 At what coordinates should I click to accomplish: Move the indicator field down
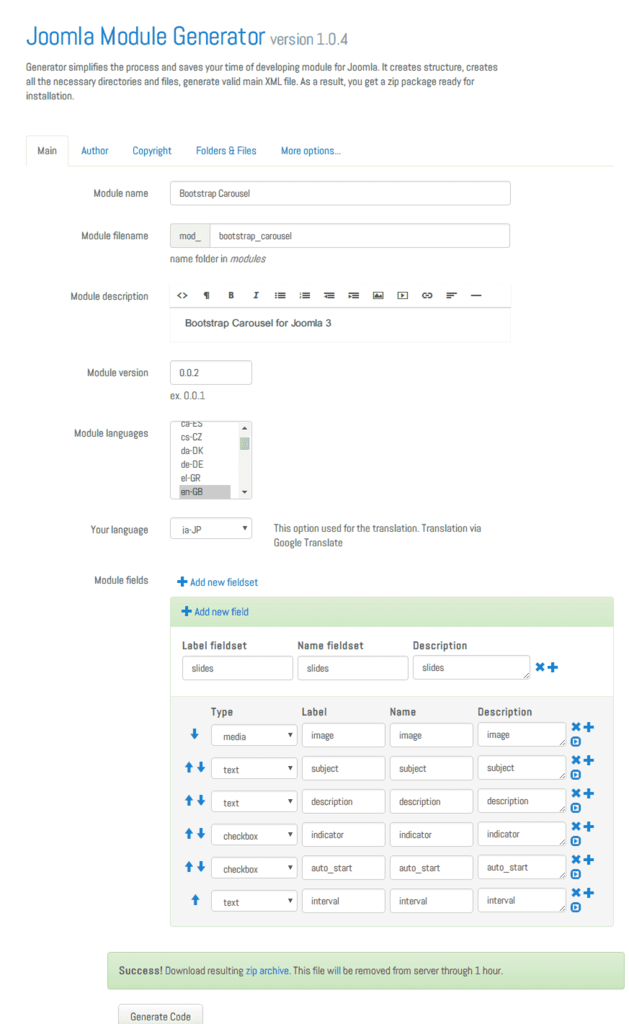(201, 833)
